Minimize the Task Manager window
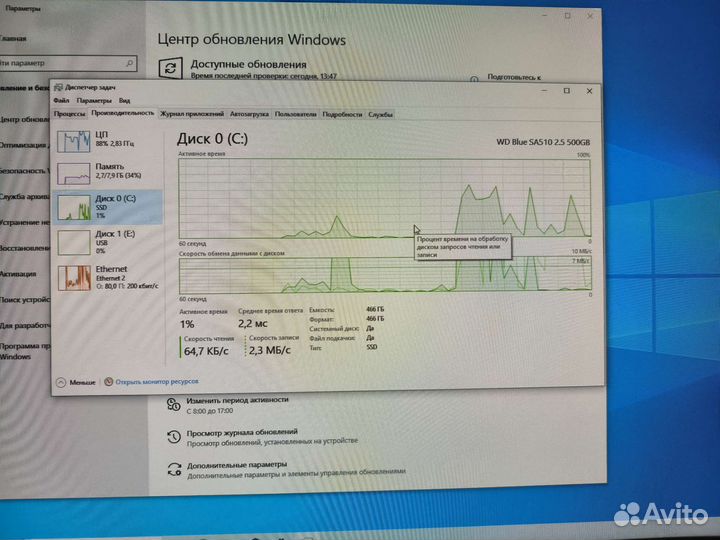This screenshot has height=540, width=720. [545, 91]
